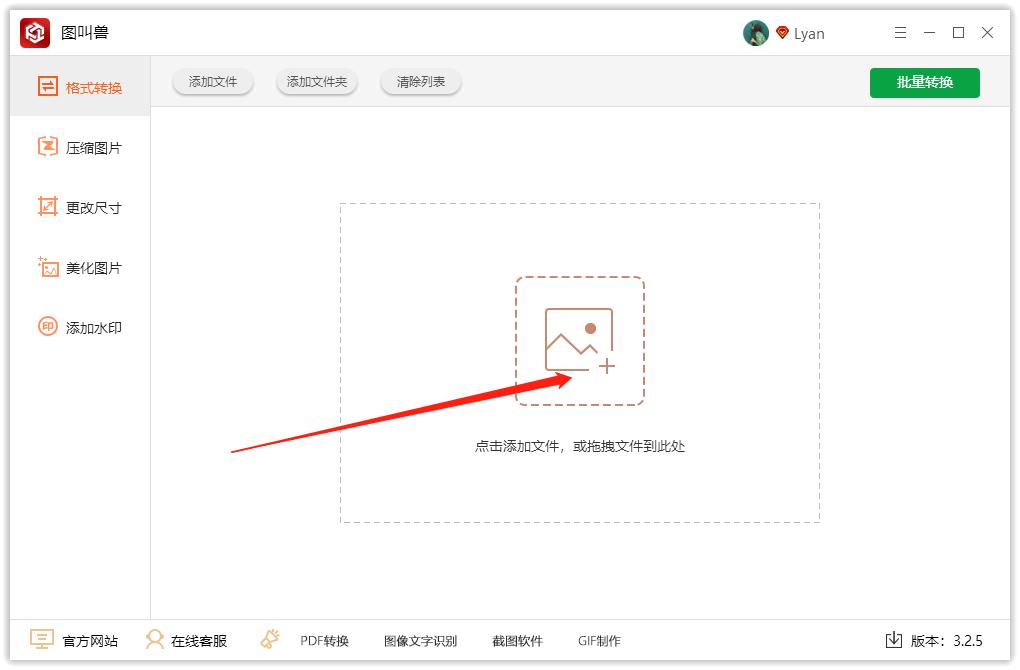Image resolution: width=1020 pixels, height=670 pixels.
Task: Click the flame icon beside PDF转换
Action: click(x=269, y=640)
